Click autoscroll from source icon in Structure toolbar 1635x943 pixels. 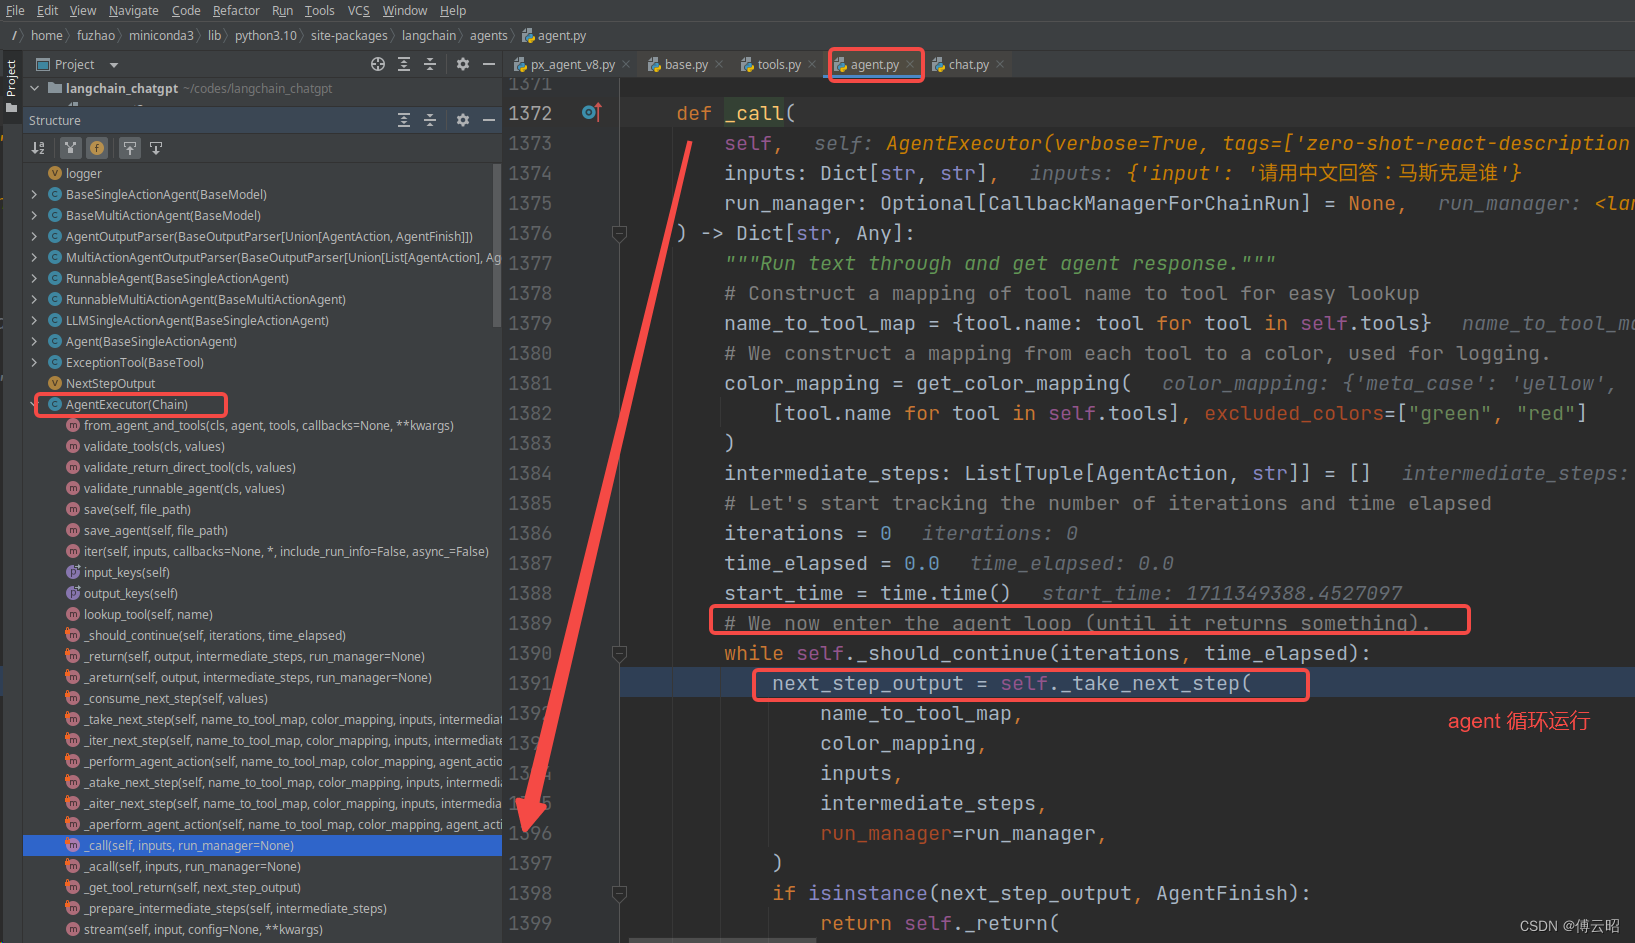click(x=156, y=148)
